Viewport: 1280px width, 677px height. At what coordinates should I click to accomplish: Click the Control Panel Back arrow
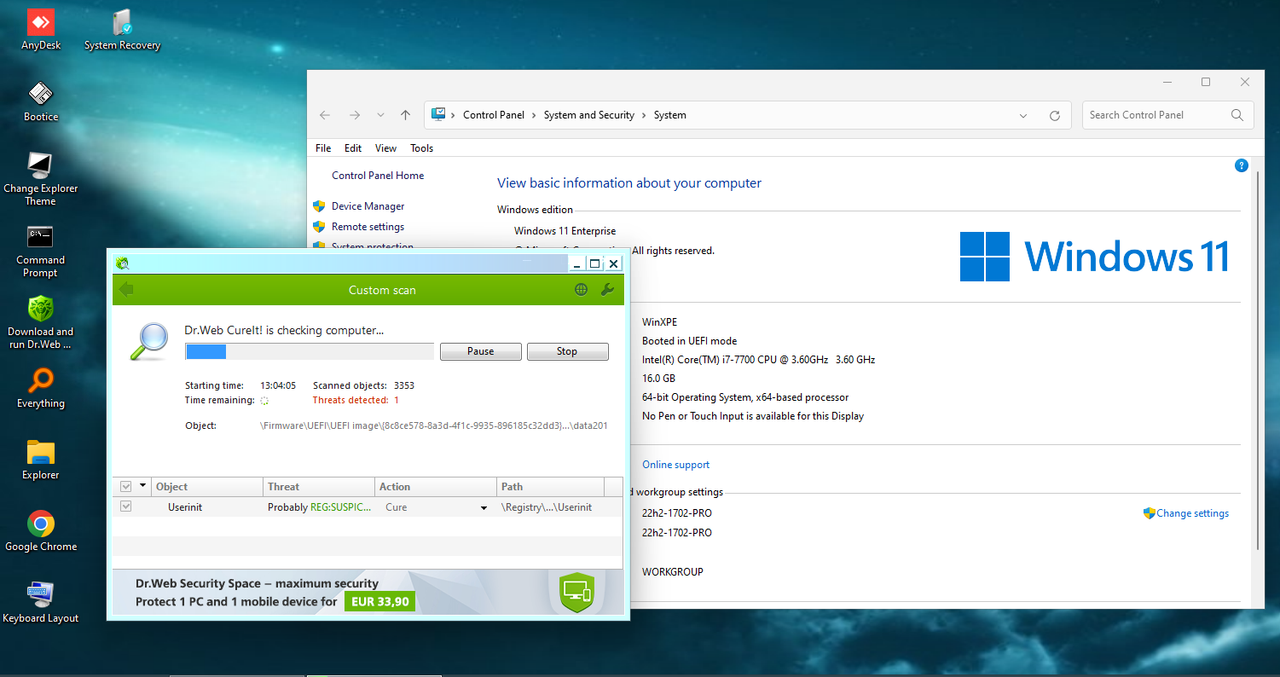(x=325, y=115)
